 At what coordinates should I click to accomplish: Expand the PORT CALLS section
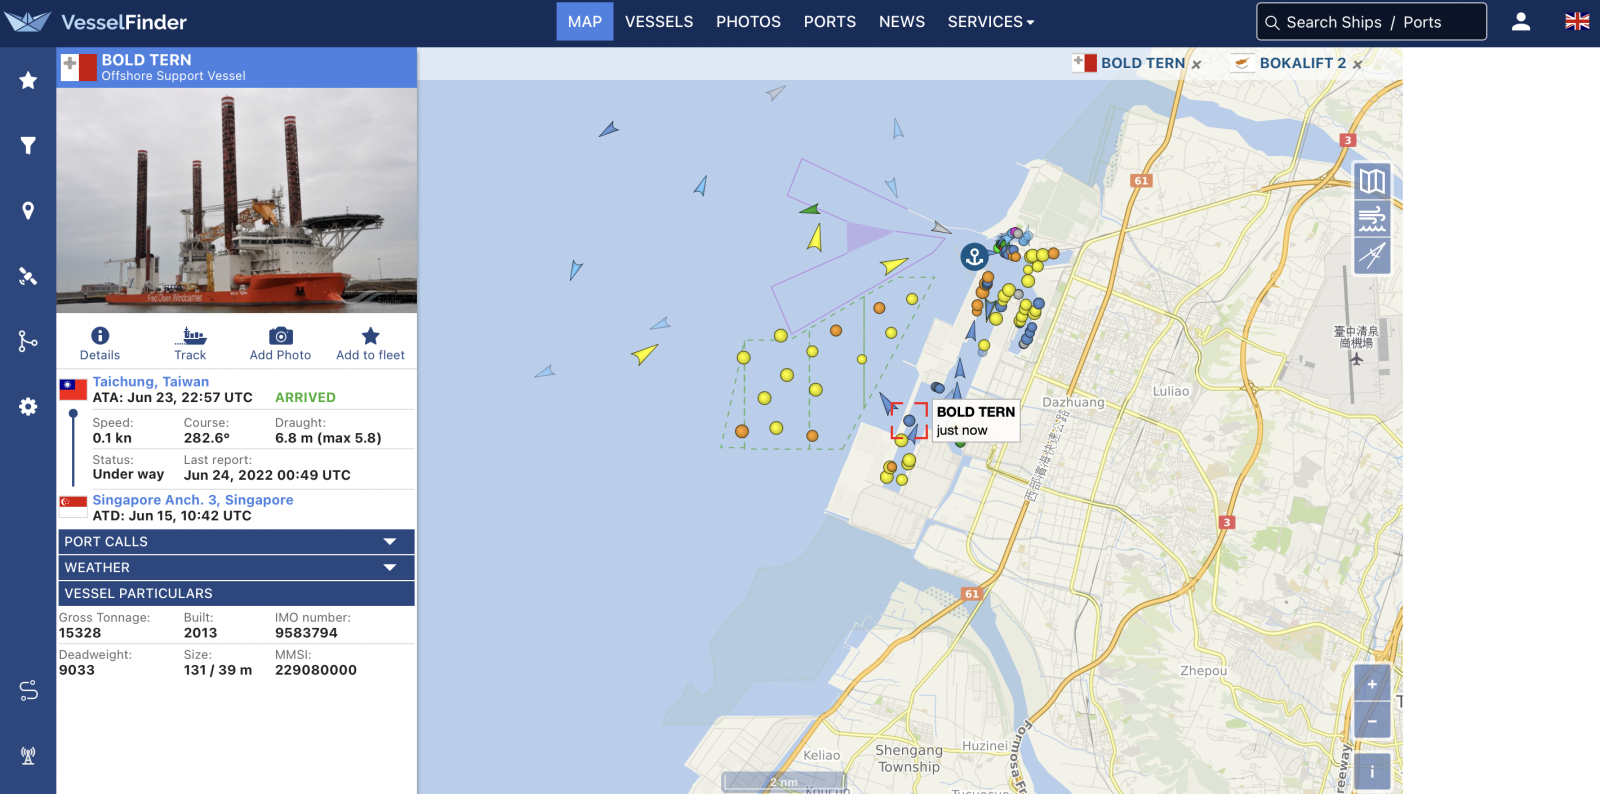[236, 542]
